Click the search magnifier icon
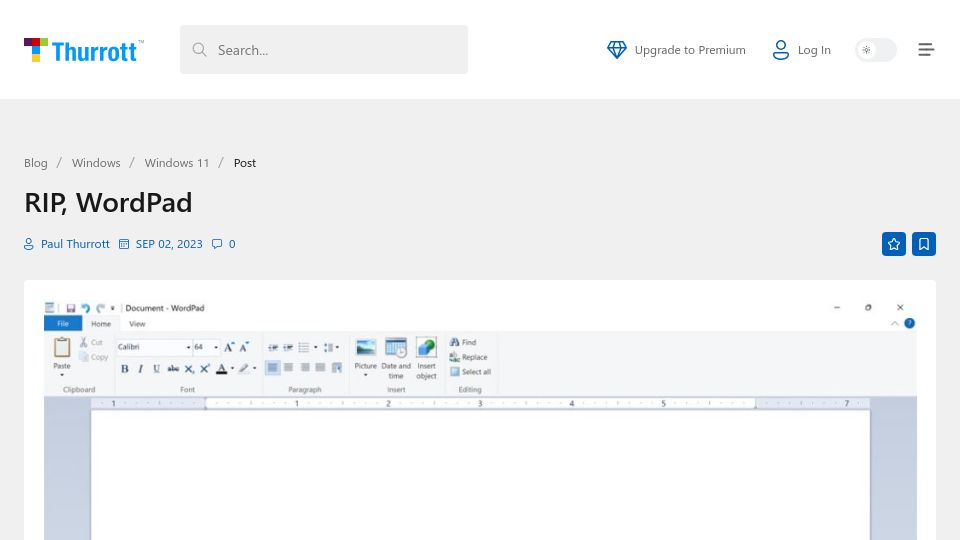 [199, 50]
